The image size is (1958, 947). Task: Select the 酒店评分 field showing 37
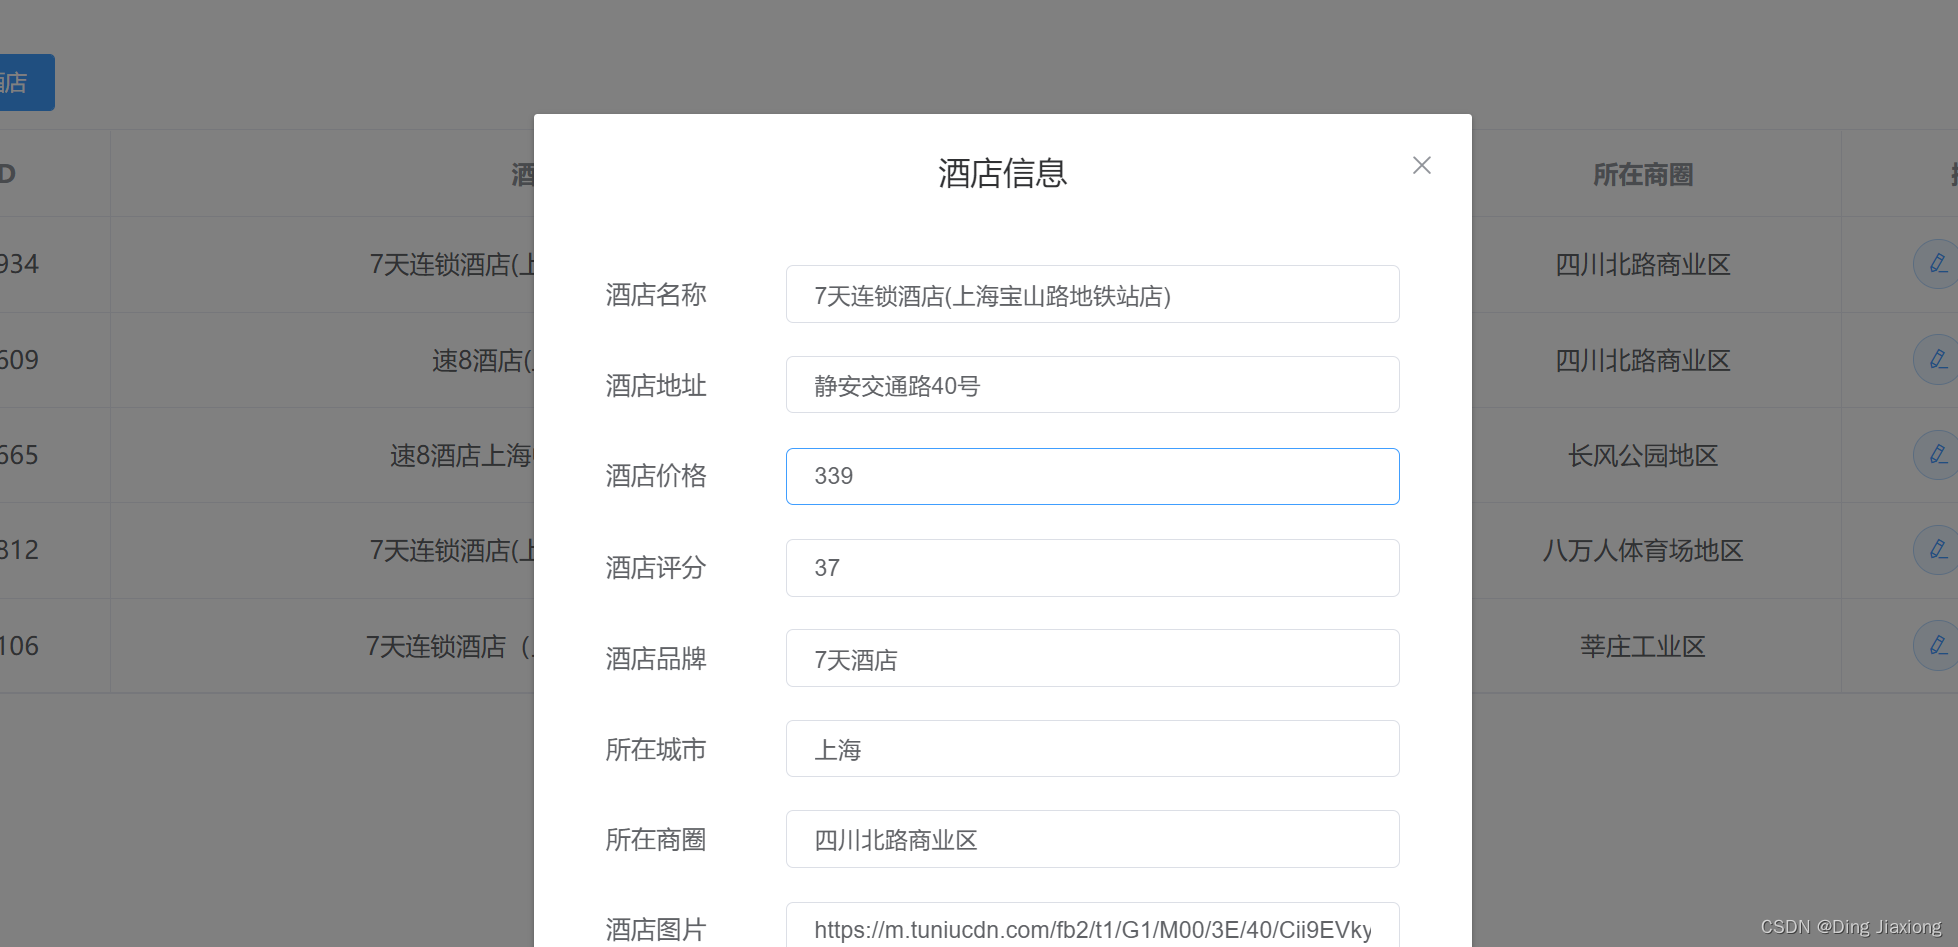click(x=1092, y=568)
